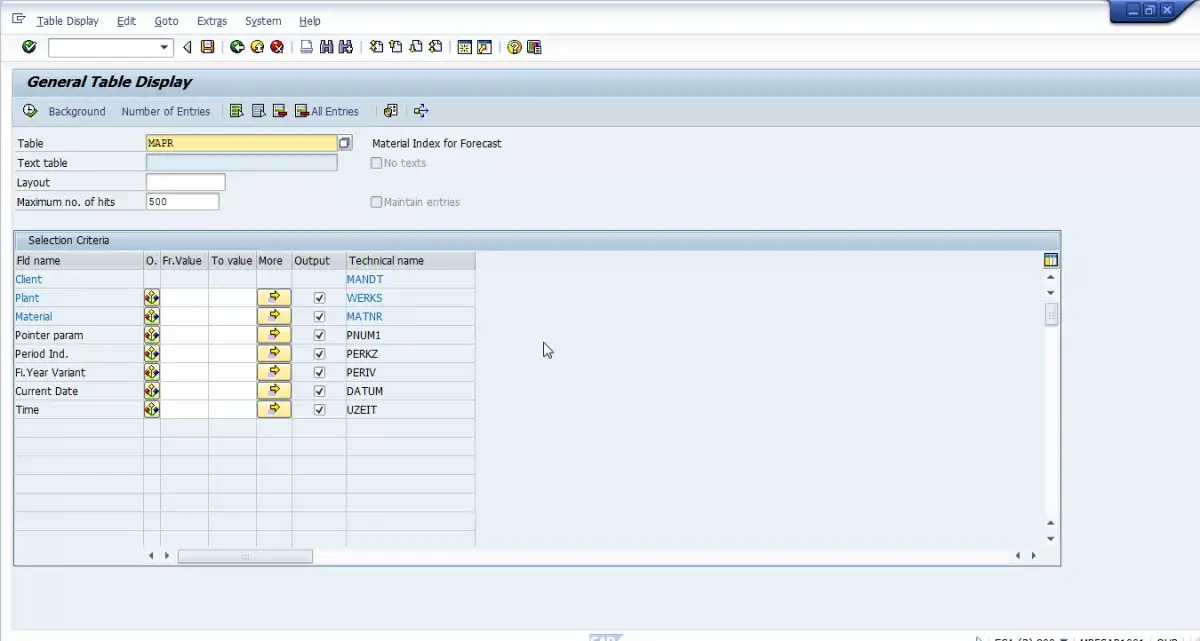1200x641 pixels.
Task: Open selection options icon for Material row
Action: 152,316
